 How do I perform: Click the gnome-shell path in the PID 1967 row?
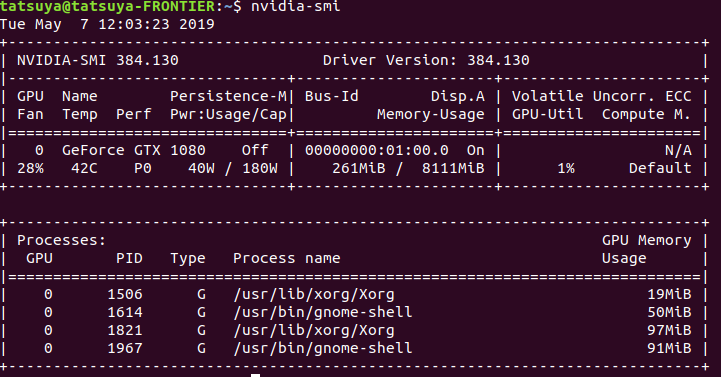pos(322,348)
